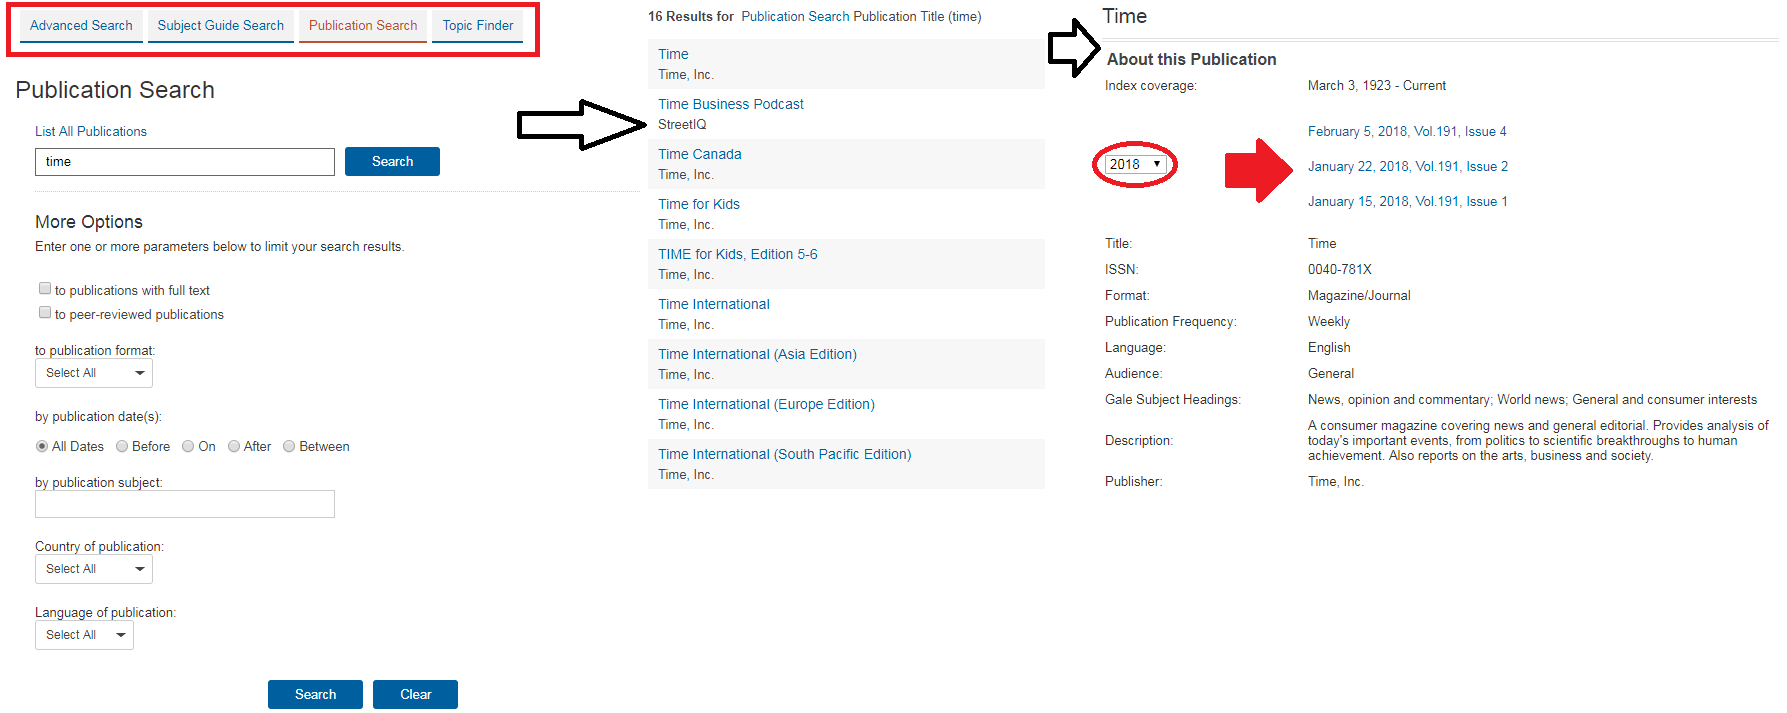The image size is (1787, 713).
Task: Click the publication subject input box
Action: tap(185, 504)
